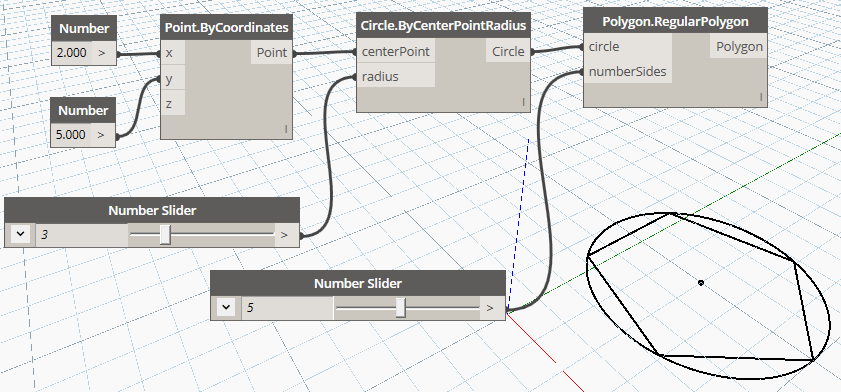
Task: Click the lacing indicator on Point.ByCoordinates node
Action: pos(286,129)
